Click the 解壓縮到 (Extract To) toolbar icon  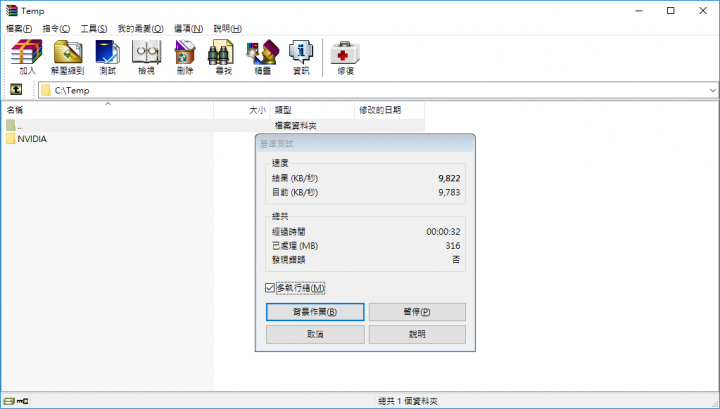tap(68, 57)
